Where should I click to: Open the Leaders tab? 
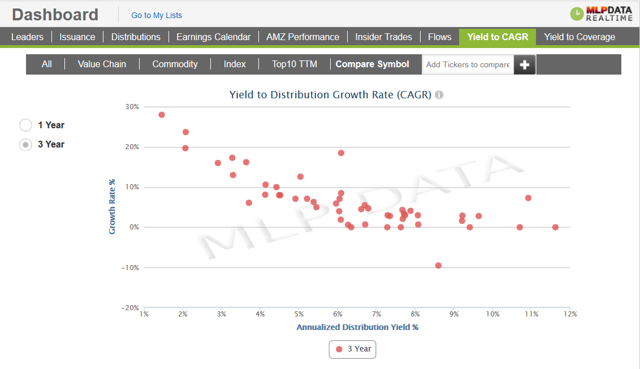click(x=27, y=37)
